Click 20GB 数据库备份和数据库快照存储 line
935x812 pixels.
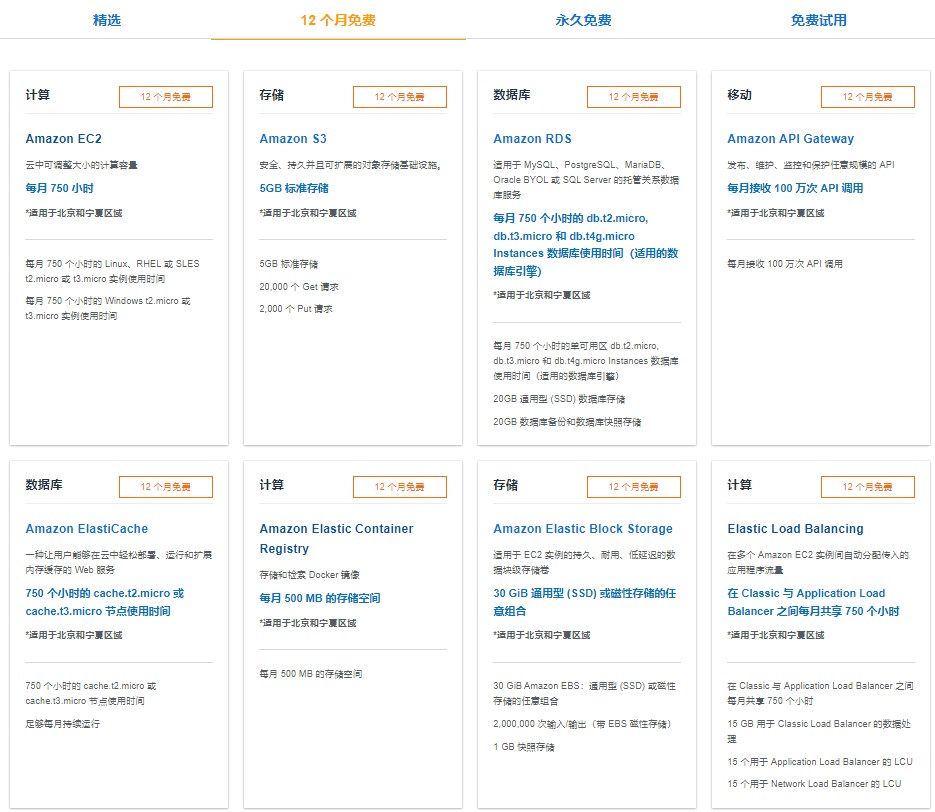[x=566, y=422]
